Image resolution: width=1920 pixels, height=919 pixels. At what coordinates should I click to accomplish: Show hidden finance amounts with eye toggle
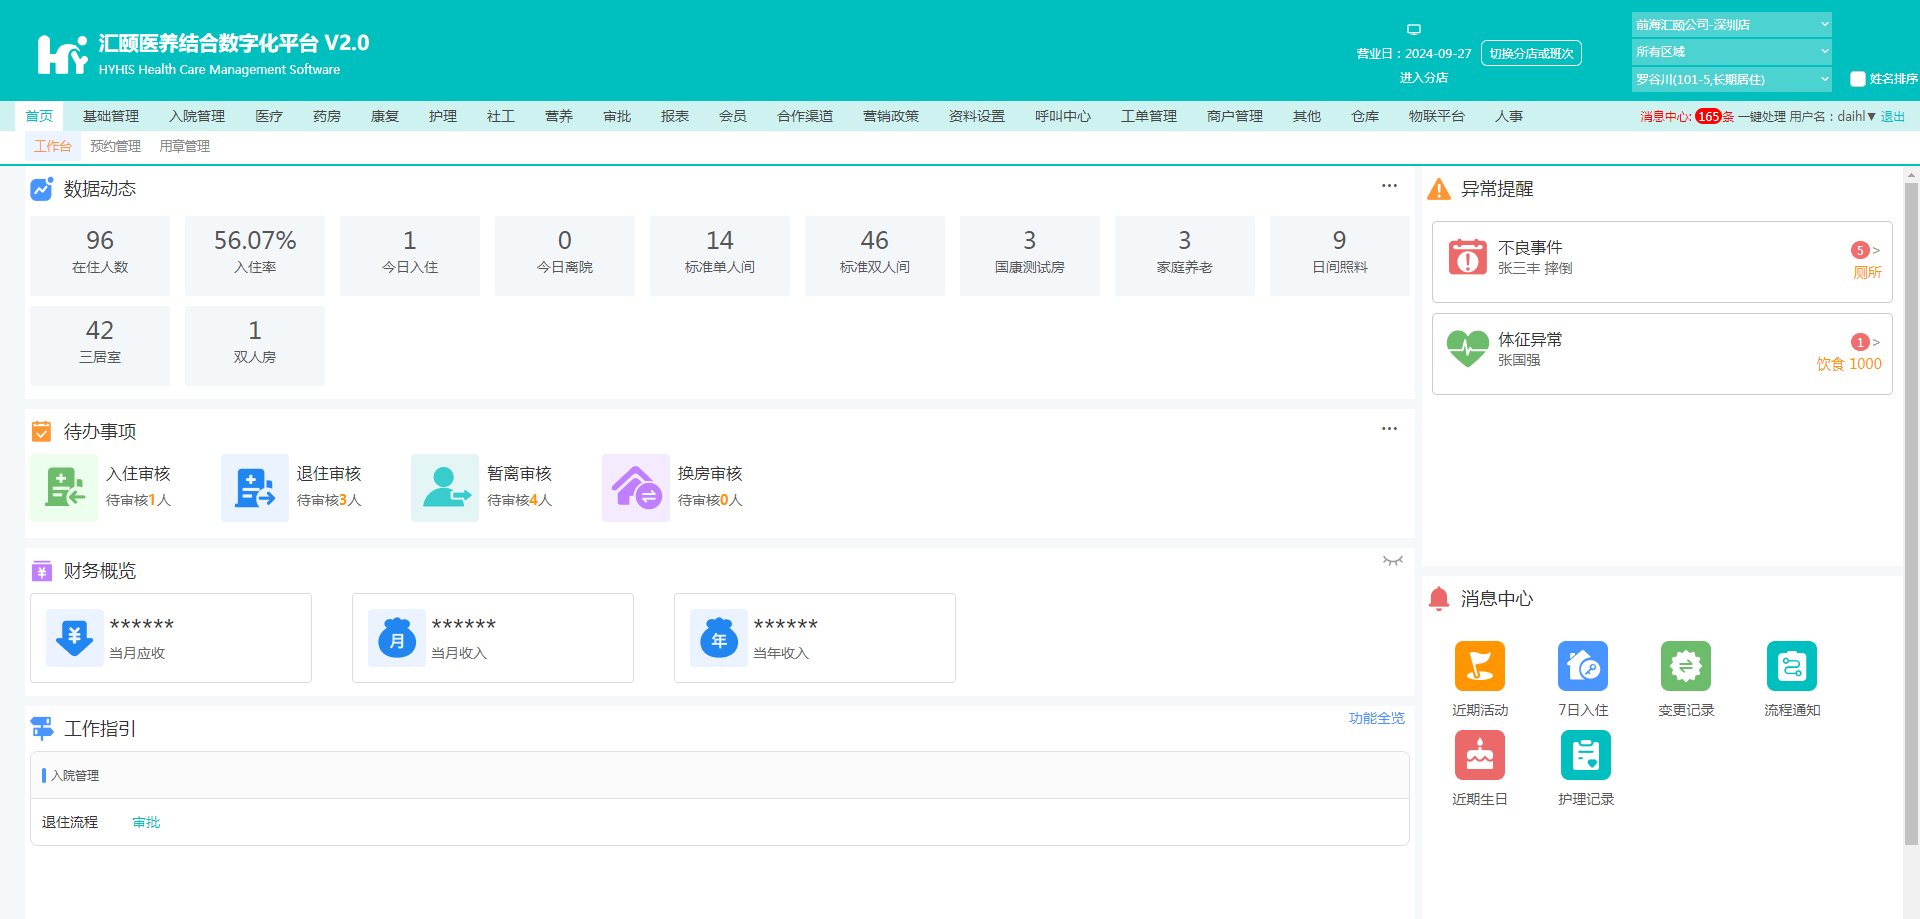(1392, 561)
